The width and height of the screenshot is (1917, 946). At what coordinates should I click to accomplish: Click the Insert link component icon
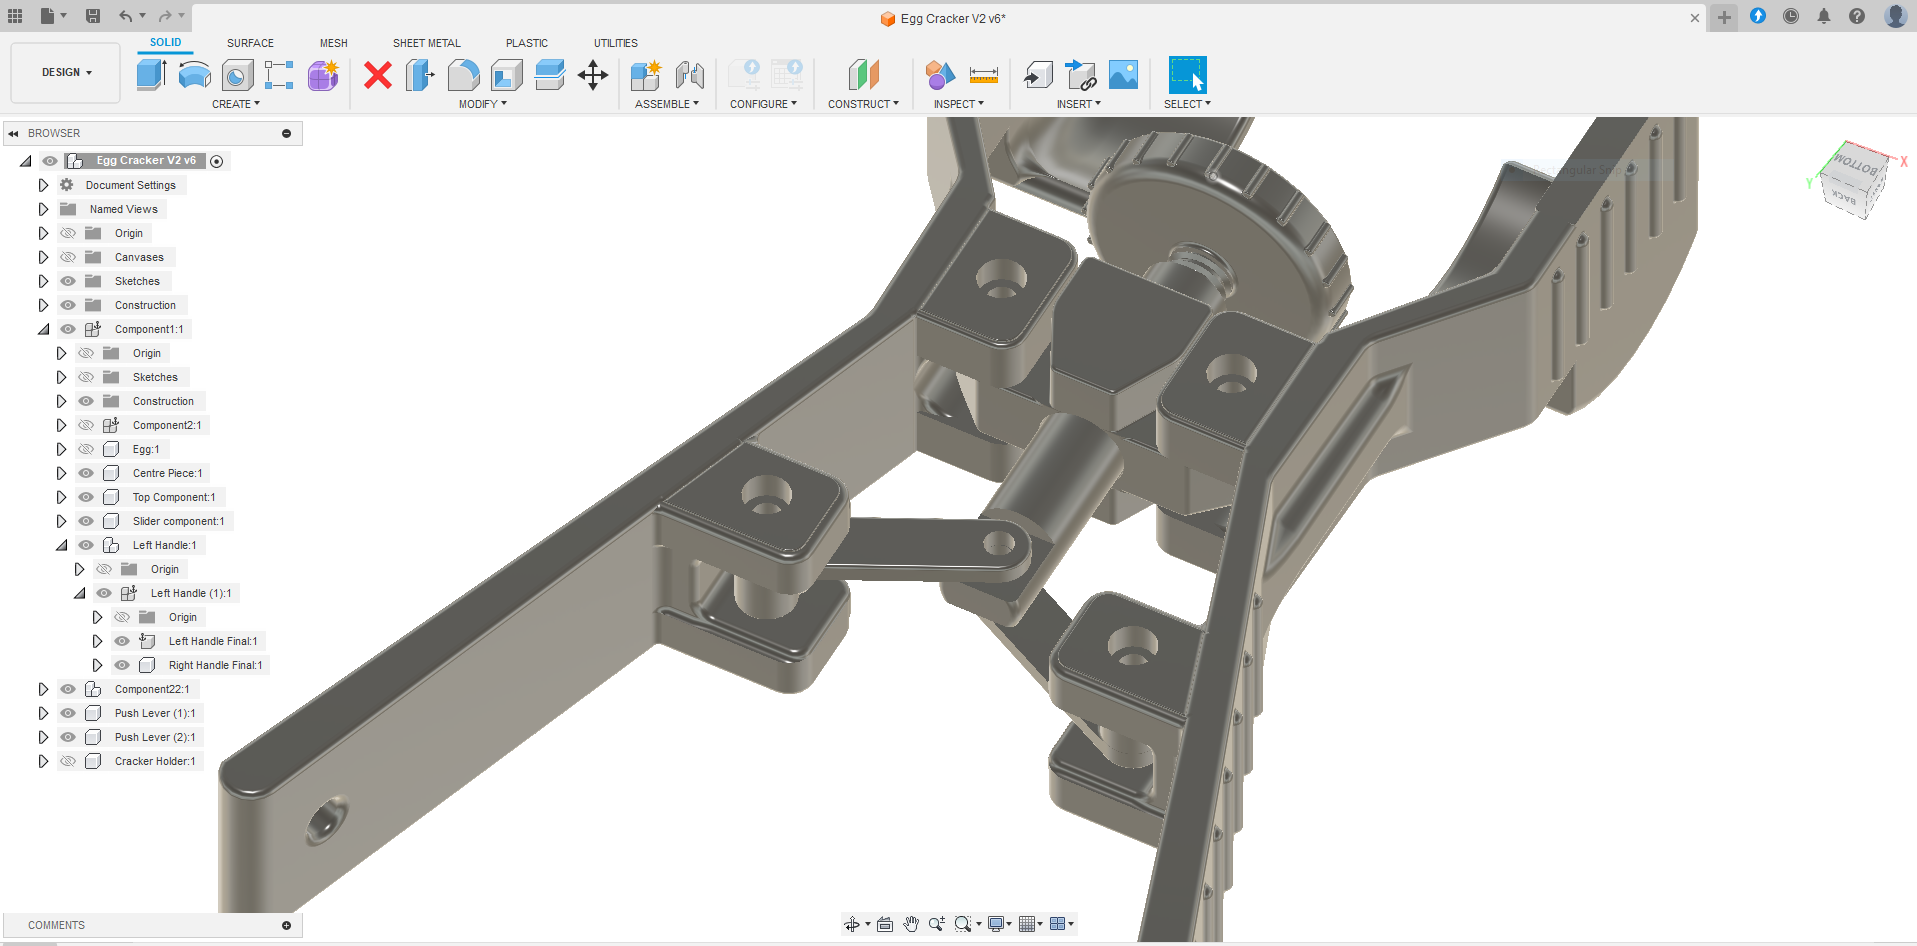pyautogui.click(x=1081, y=75)
